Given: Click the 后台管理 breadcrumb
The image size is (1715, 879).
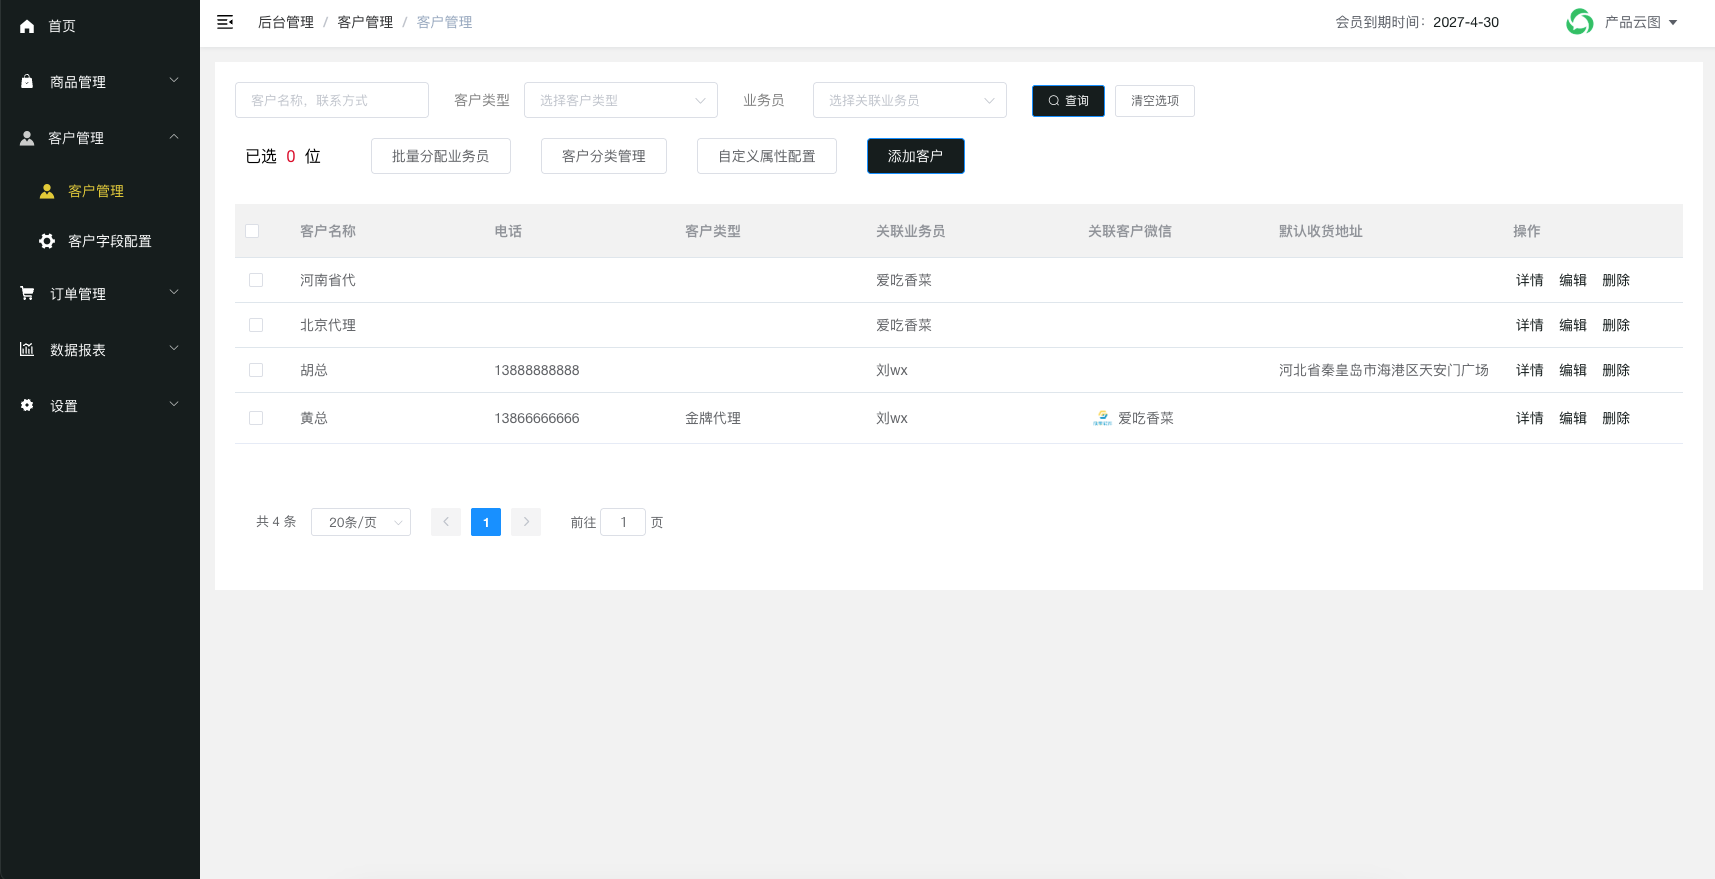Looking at the screenshot, I should coord(286,22).
